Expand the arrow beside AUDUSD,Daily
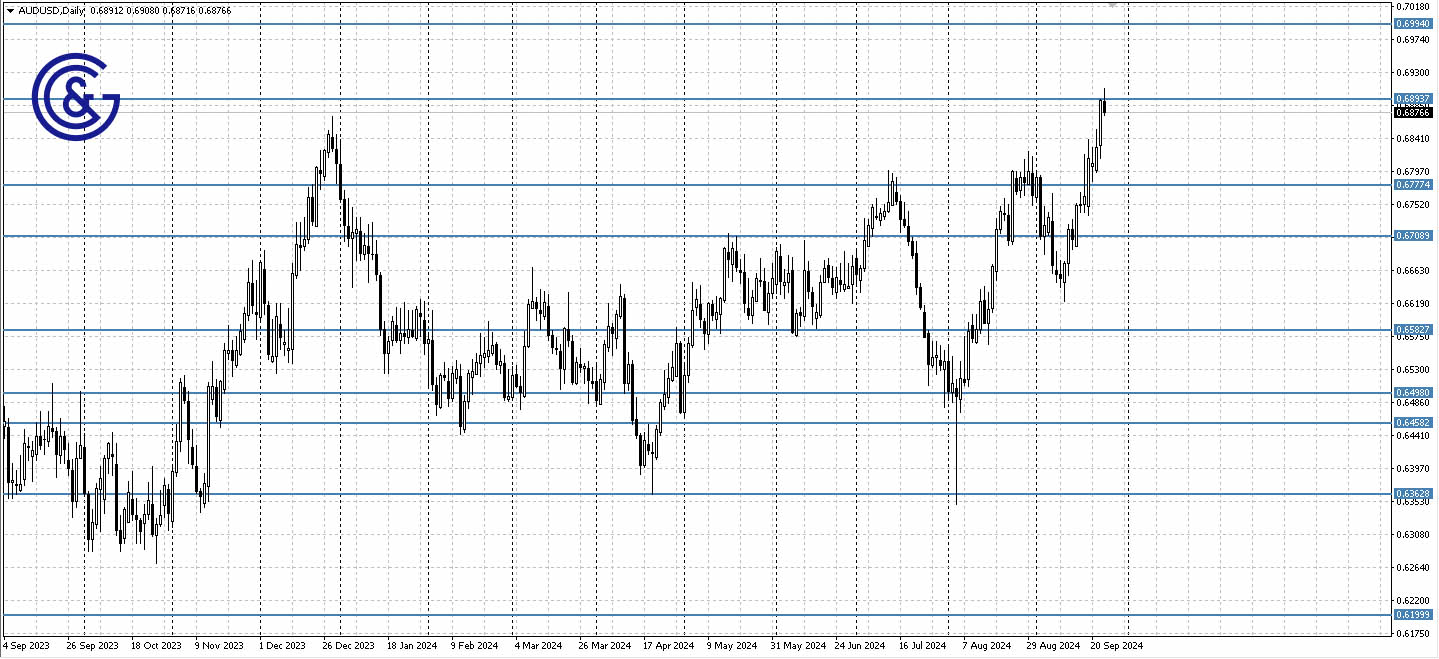1439x659 pixels. (10, 9)
